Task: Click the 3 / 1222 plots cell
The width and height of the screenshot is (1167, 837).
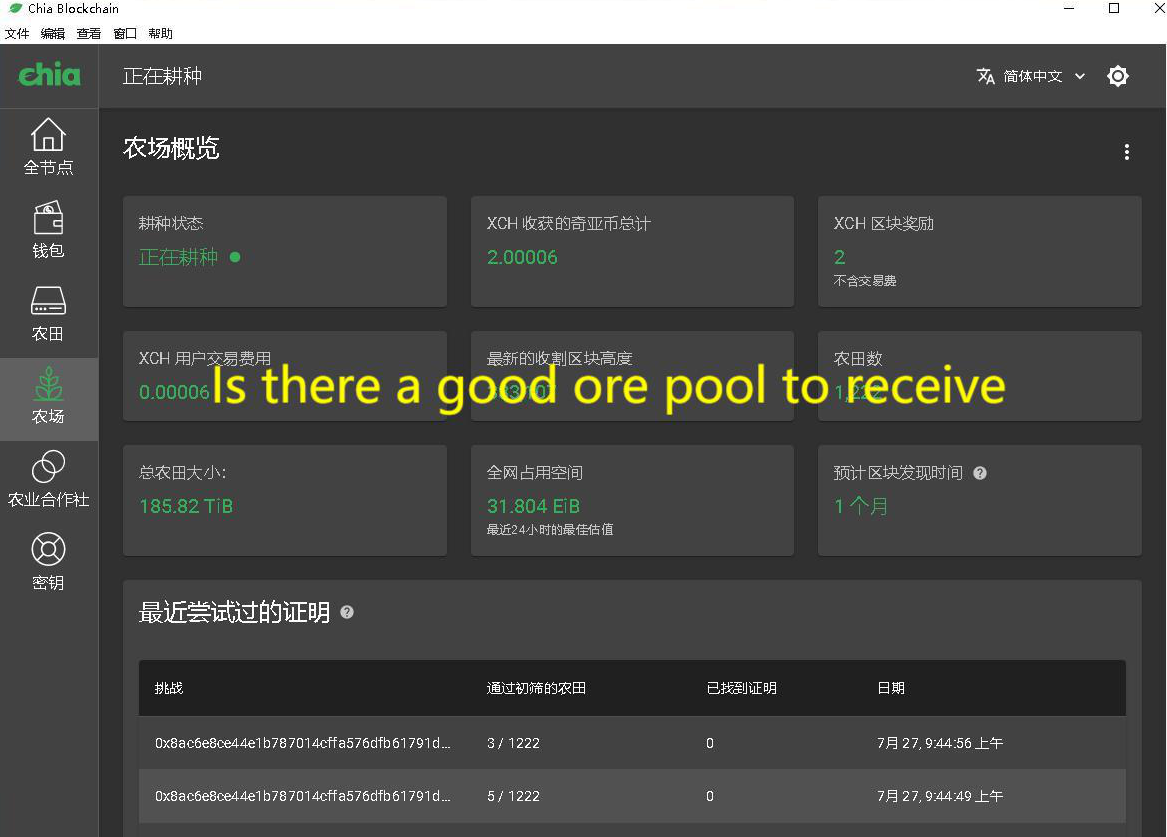Action: (x=514, y=743)
